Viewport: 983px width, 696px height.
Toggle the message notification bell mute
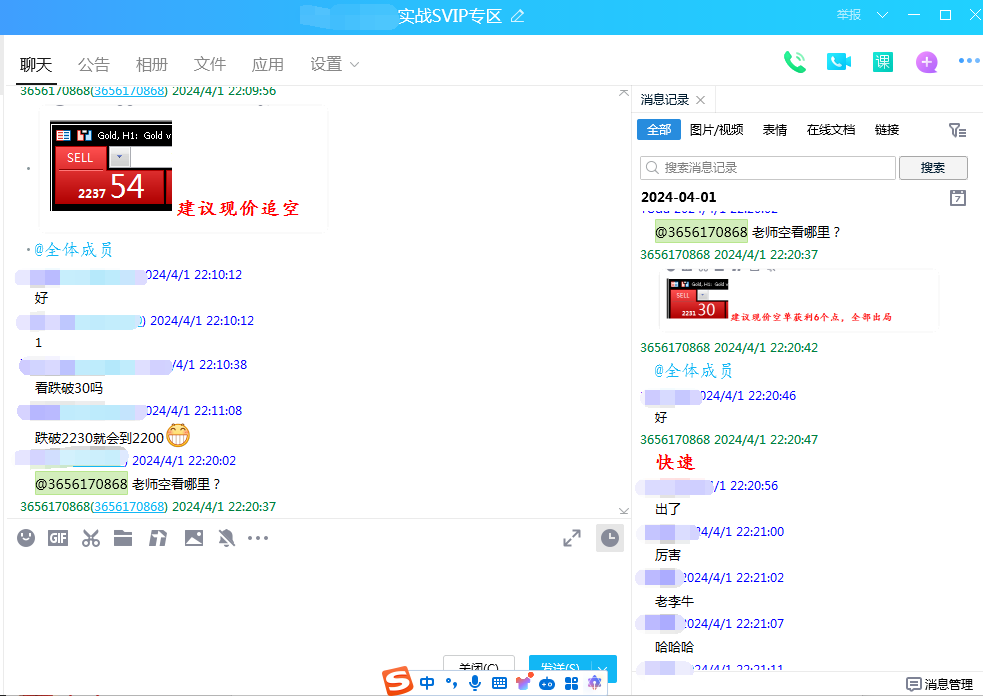(227, 539)
